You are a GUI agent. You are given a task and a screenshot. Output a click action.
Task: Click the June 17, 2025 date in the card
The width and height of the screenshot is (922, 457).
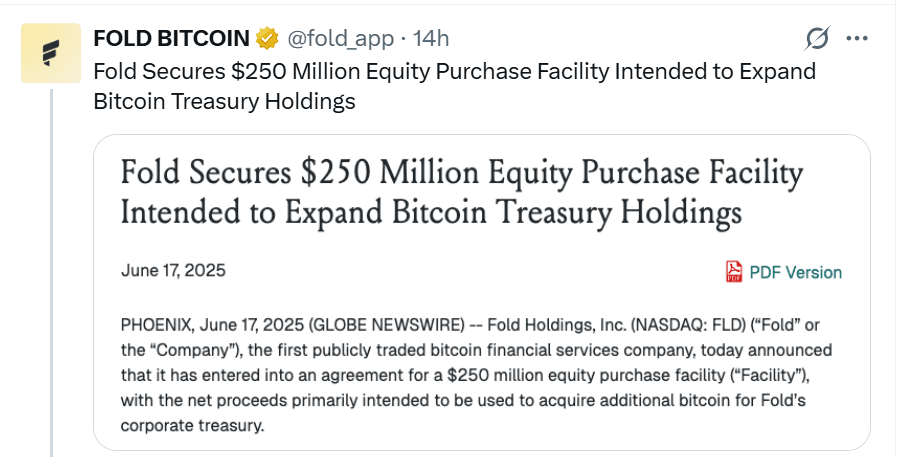click(173, 270)
